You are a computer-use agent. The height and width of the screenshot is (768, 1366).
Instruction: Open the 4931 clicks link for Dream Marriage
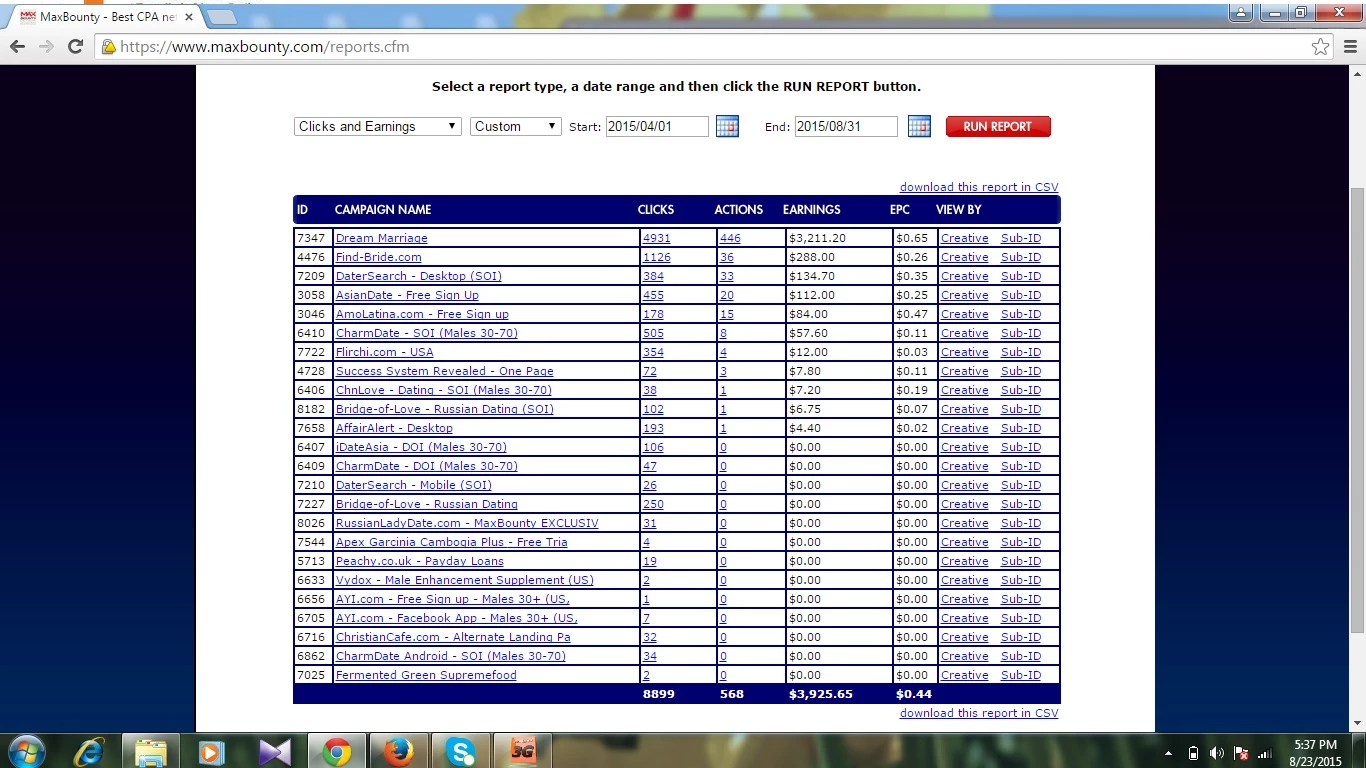tap(657, 238)
